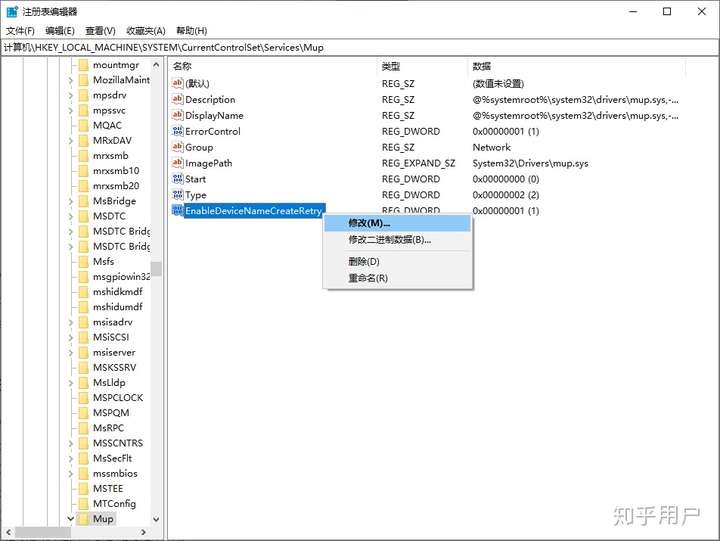Maximize the Registry Editor window
Screen dimensions: 720x541
(x=667, y=11)
